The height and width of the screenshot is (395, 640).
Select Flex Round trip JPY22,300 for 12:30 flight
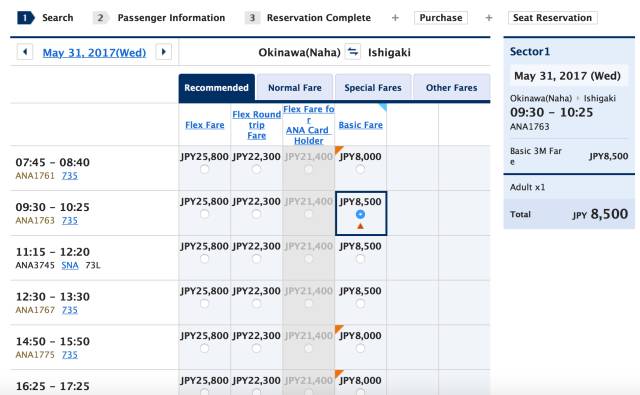[256, 303]
